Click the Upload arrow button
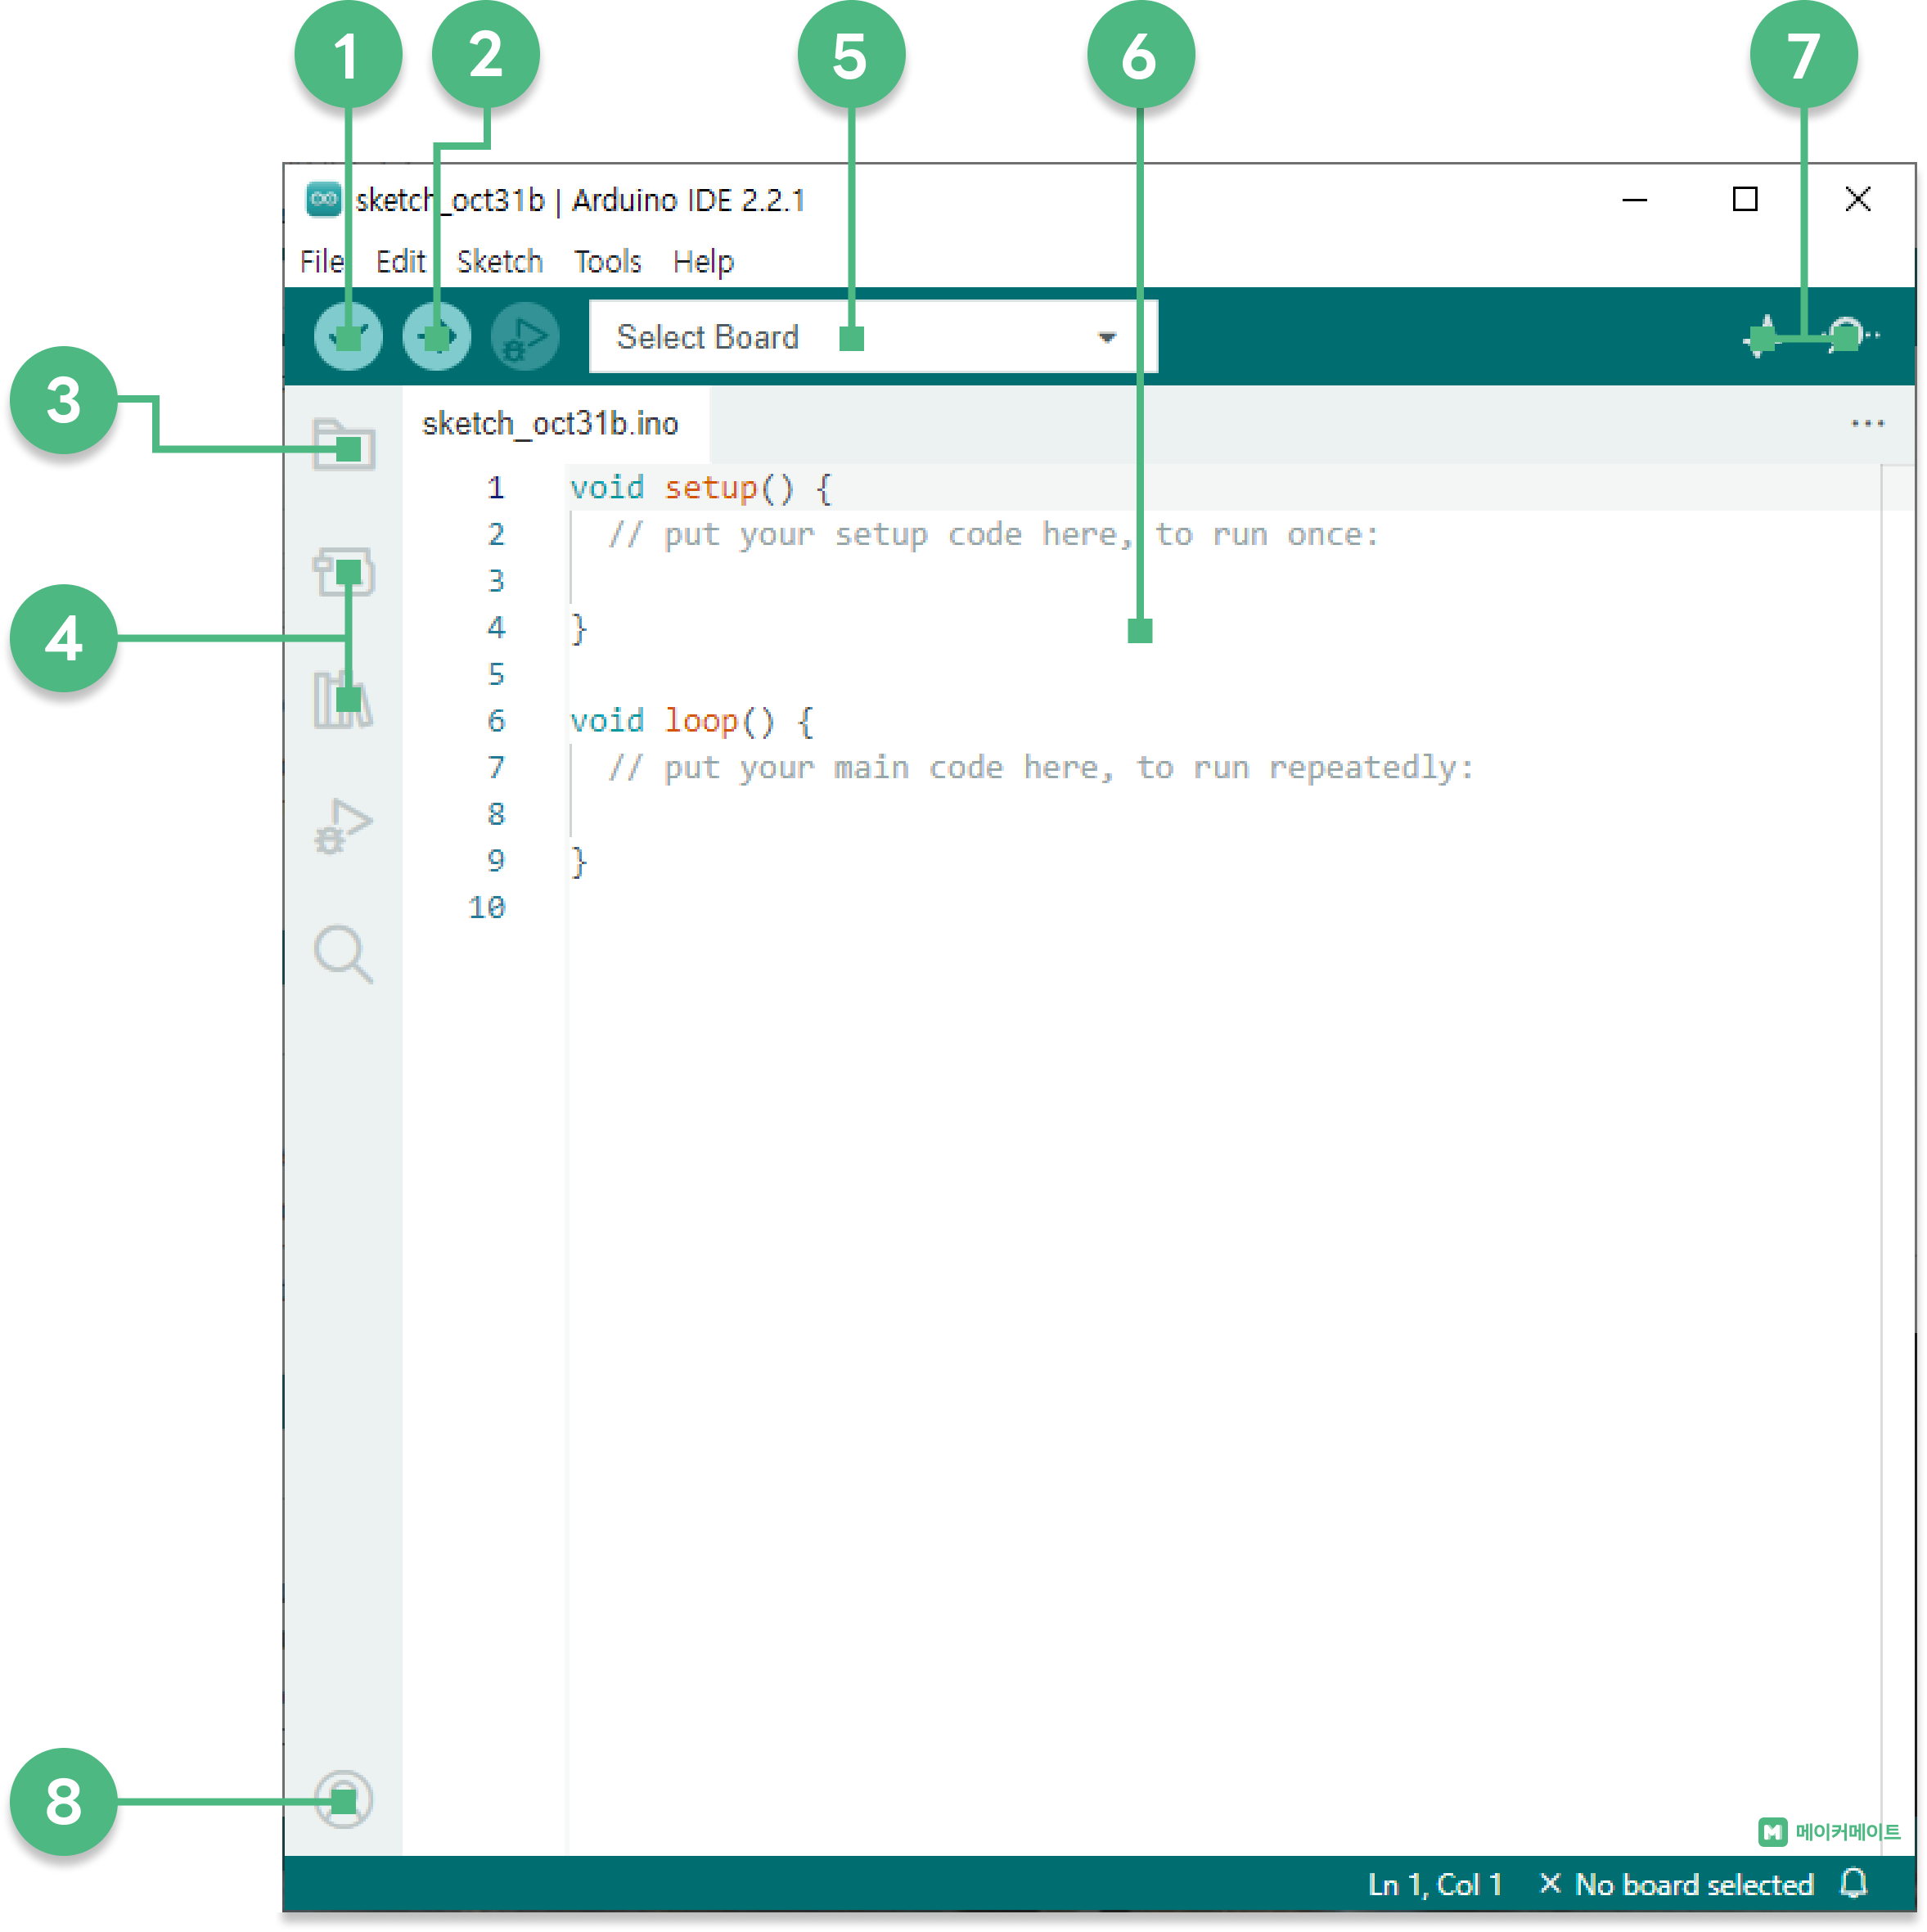The width and height of the screenshot is (1927, 1932). pyautogui.click(x=436, y=337)
